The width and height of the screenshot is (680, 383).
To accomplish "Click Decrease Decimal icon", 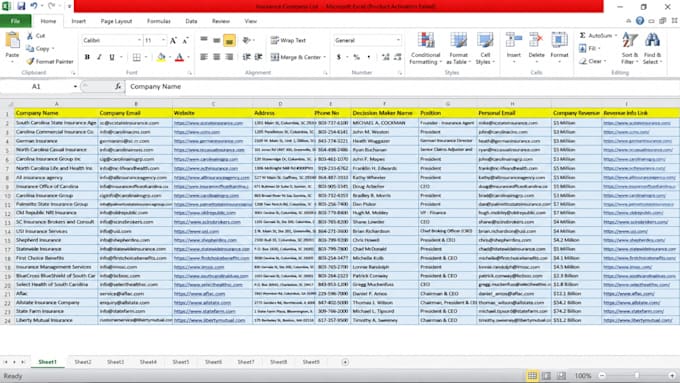I will point(398,57).
